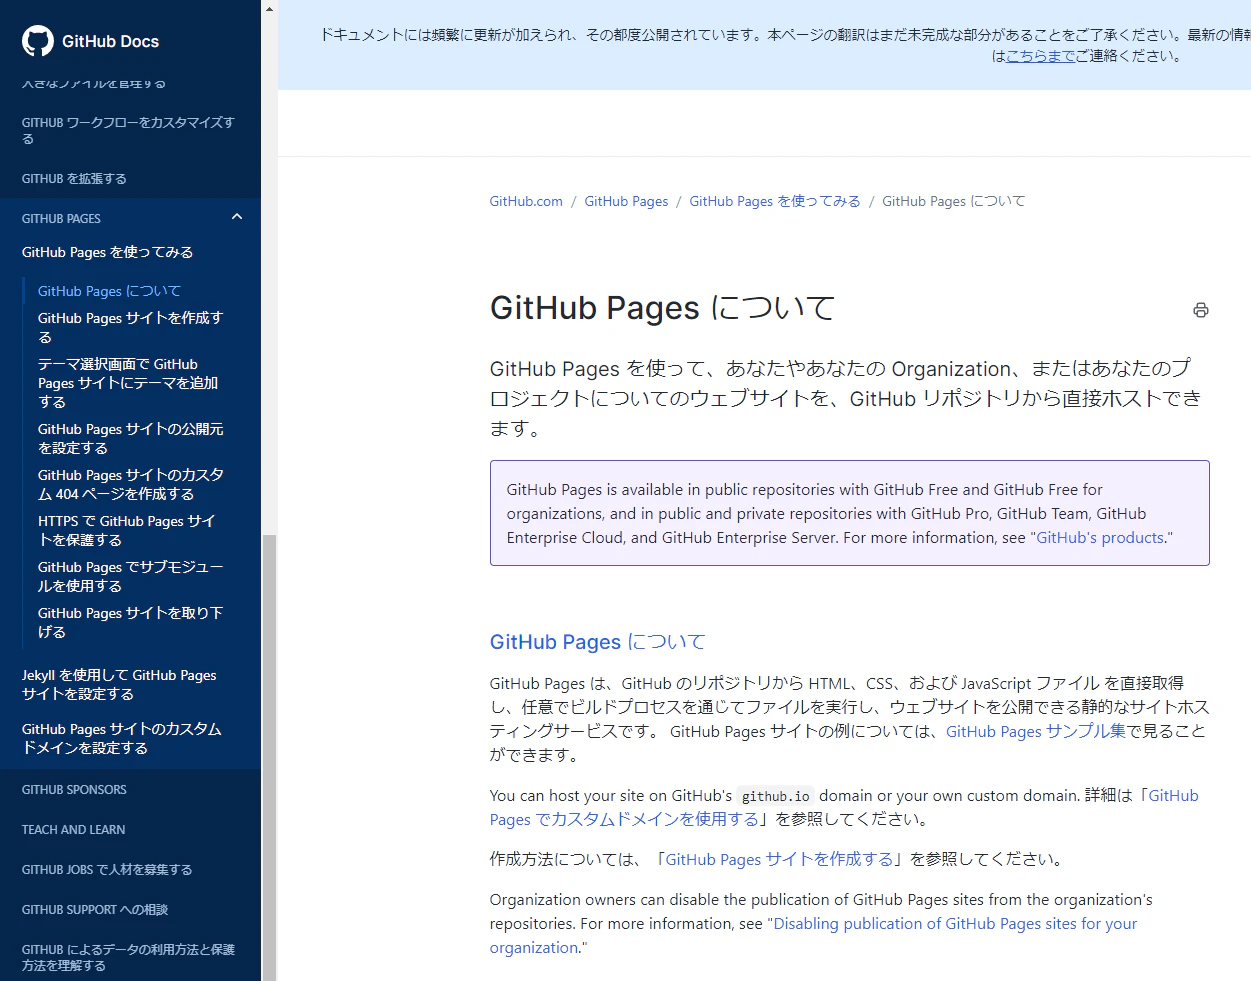Screen dimensions: 1251x981
Task: Click 'GitHub Pages について' current breadcrumb
Action: point(953,201)
